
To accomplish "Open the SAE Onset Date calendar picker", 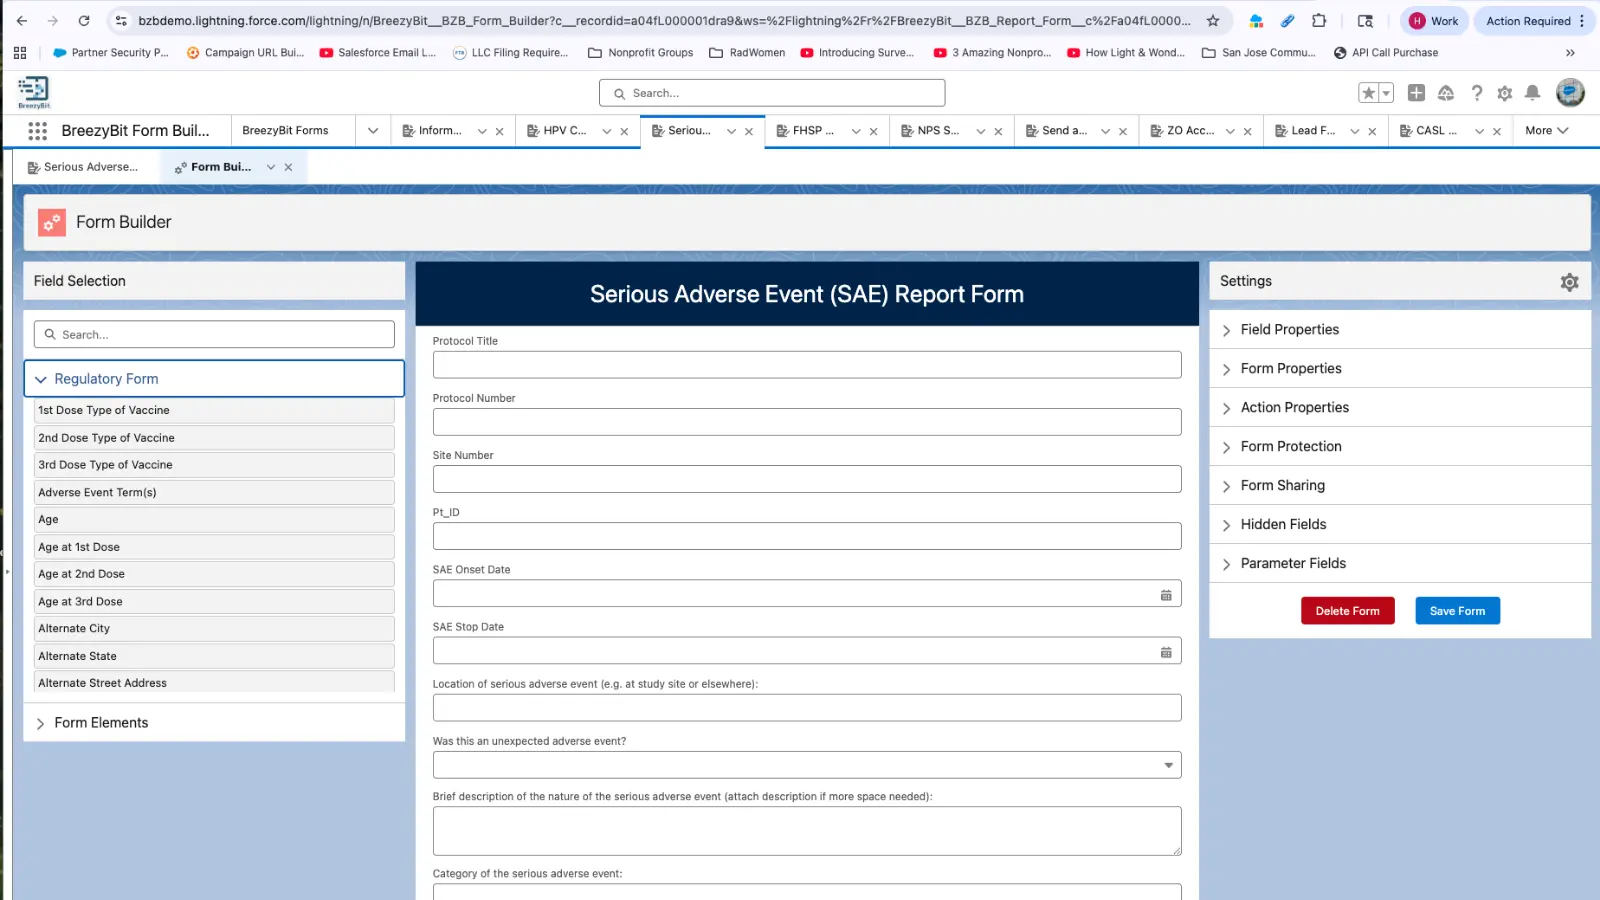I will click(1166, 593).
